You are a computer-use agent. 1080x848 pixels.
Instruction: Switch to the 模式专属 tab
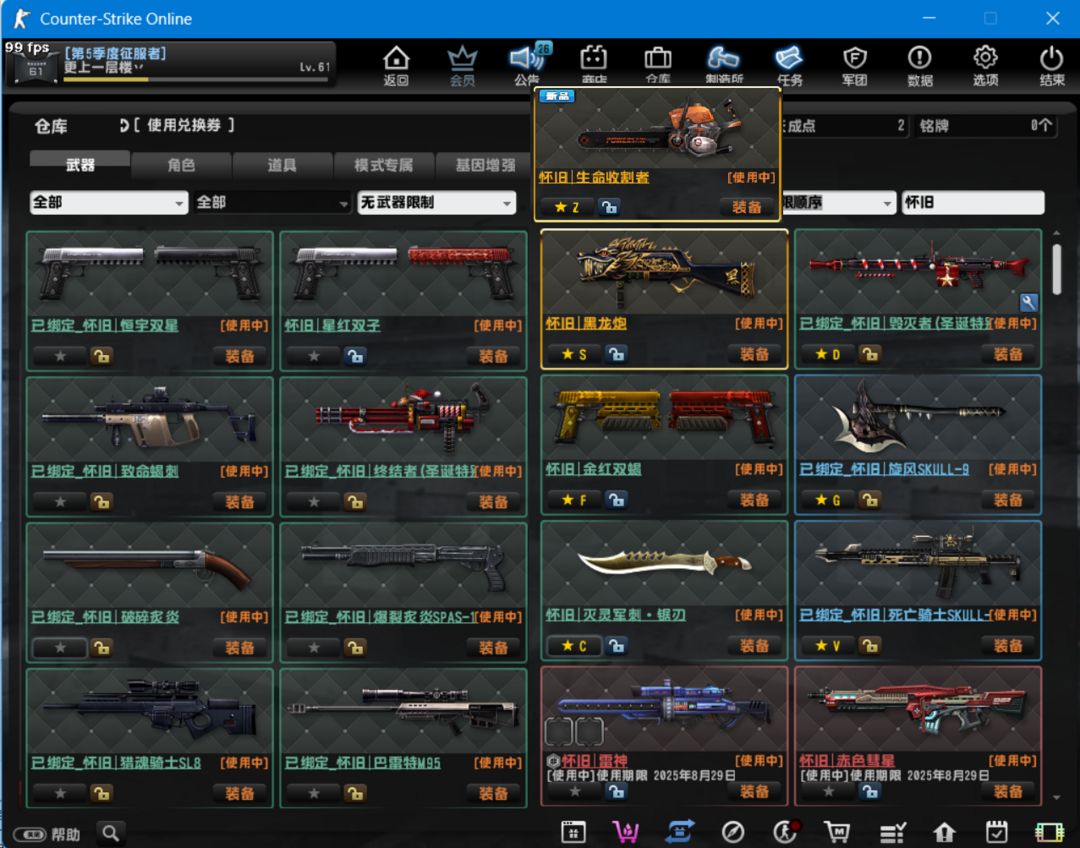click(384, 165)
